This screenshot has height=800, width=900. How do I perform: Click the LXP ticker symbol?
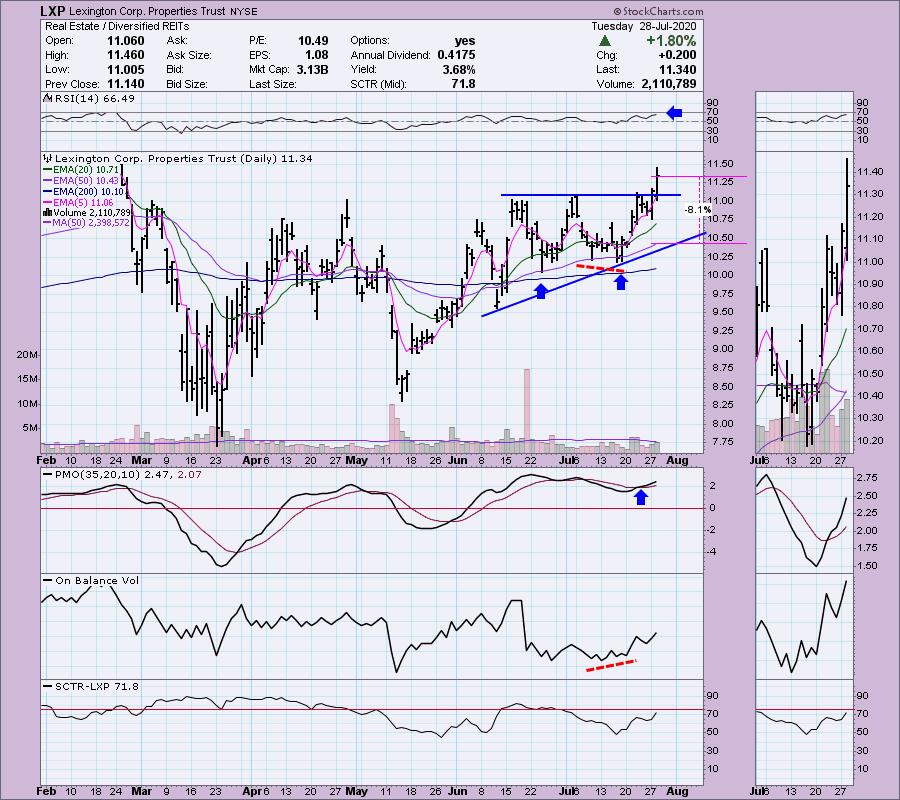tap(53, 11)
